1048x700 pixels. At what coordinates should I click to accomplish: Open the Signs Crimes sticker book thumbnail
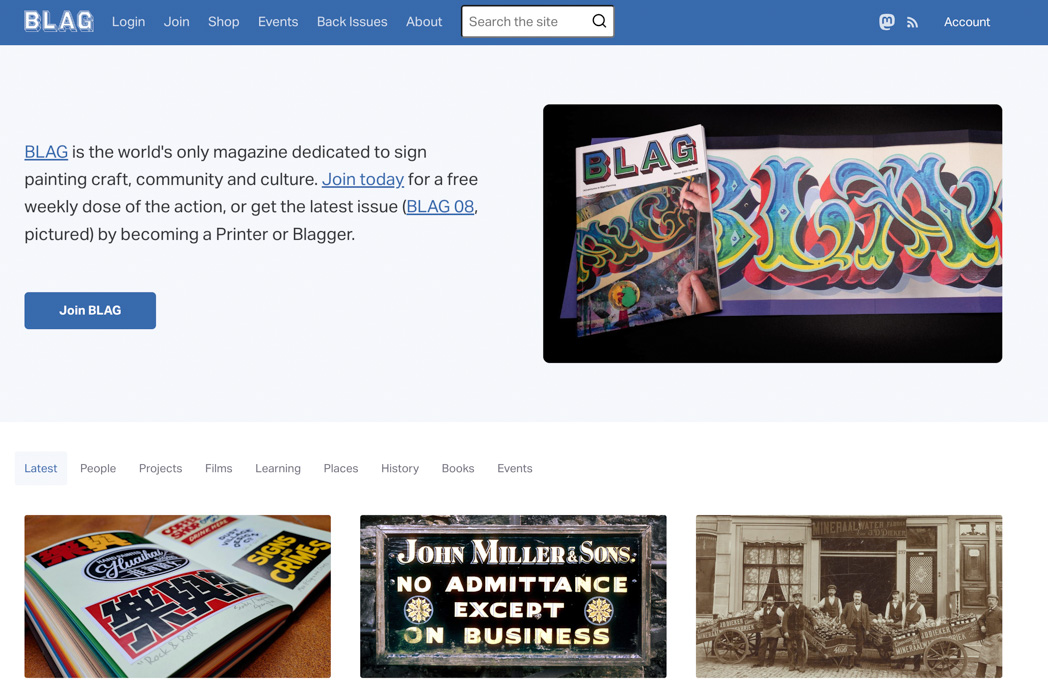[178, 596]
